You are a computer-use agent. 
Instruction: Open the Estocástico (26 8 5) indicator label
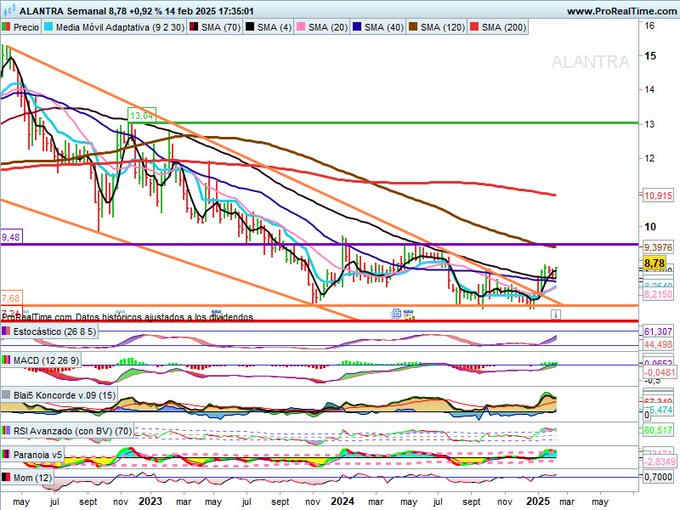point(55,332)
